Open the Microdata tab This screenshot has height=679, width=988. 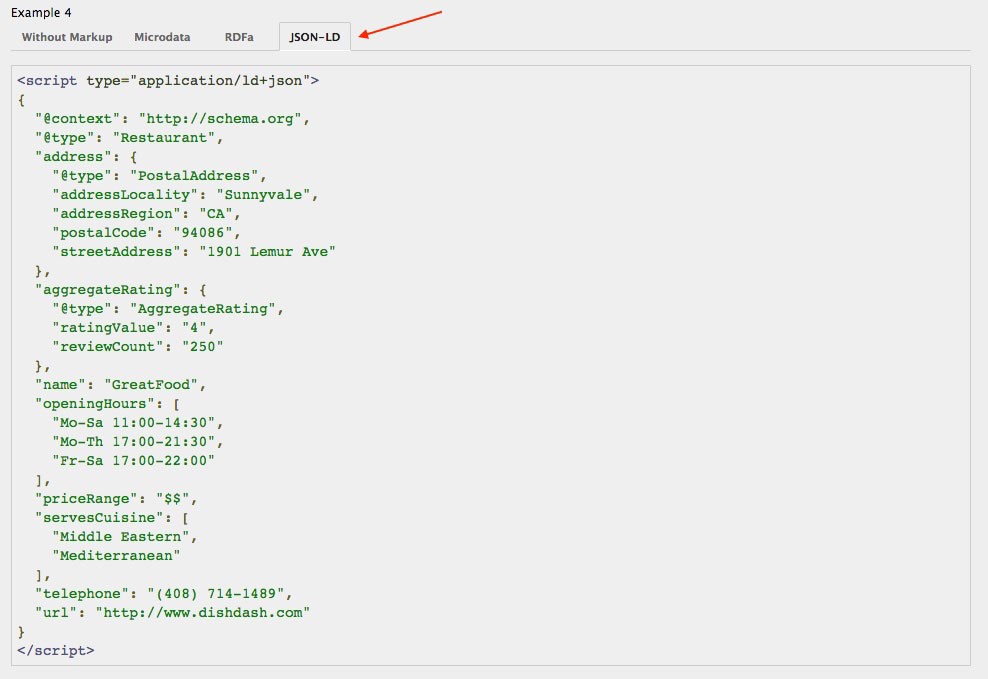coord(164,37)
